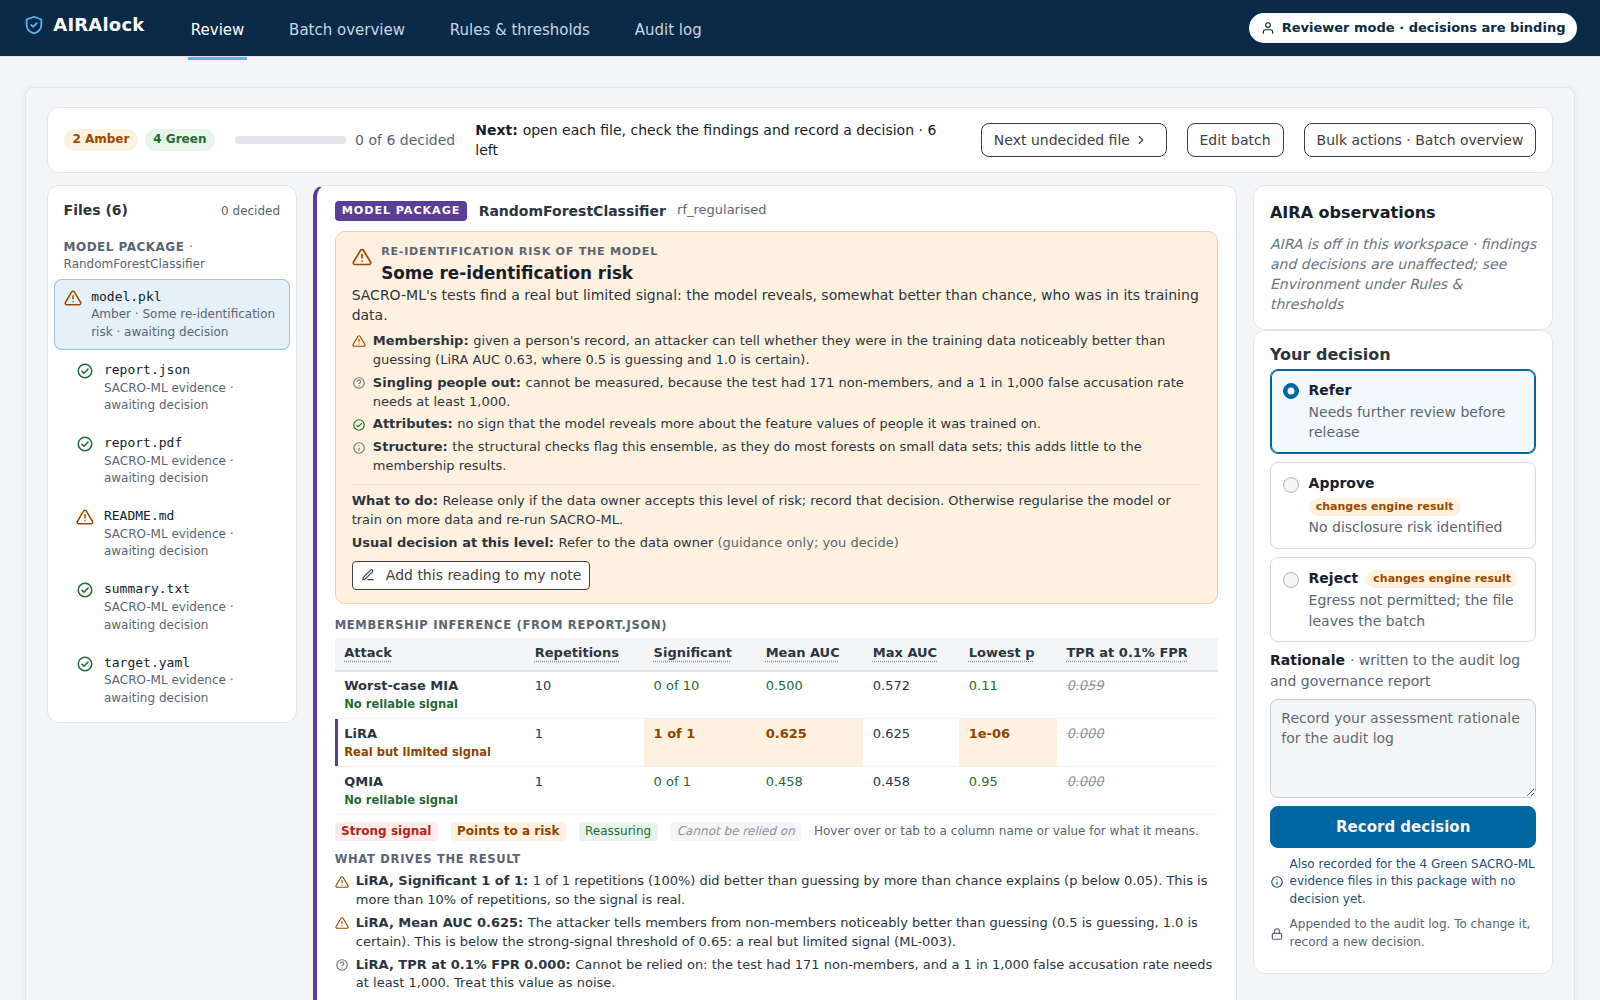
Task: Open the Audit log tab
Action: [x=668, y=29]
